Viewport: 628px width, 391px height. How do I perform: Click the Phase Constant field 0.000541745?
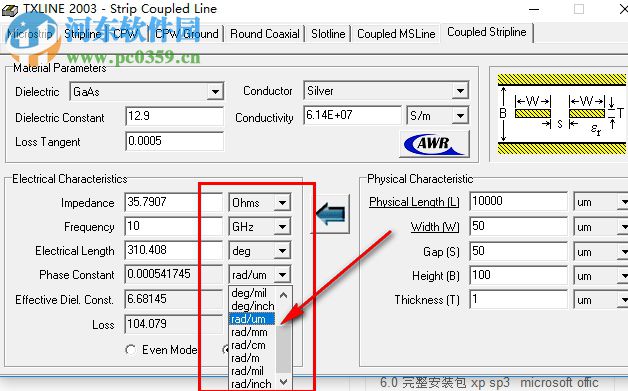tap(173, 275)
